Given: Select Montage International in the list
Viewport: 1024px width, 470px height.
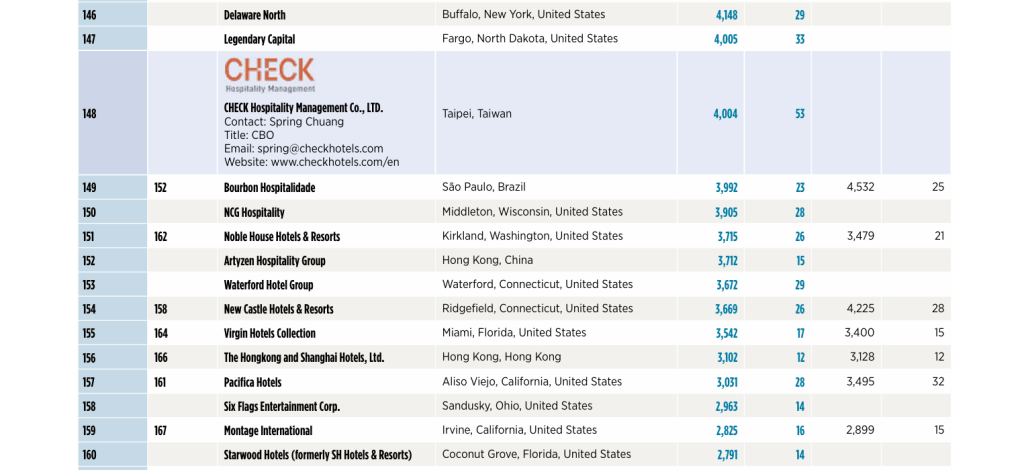Looking at the screenshot, I should 268,430.
